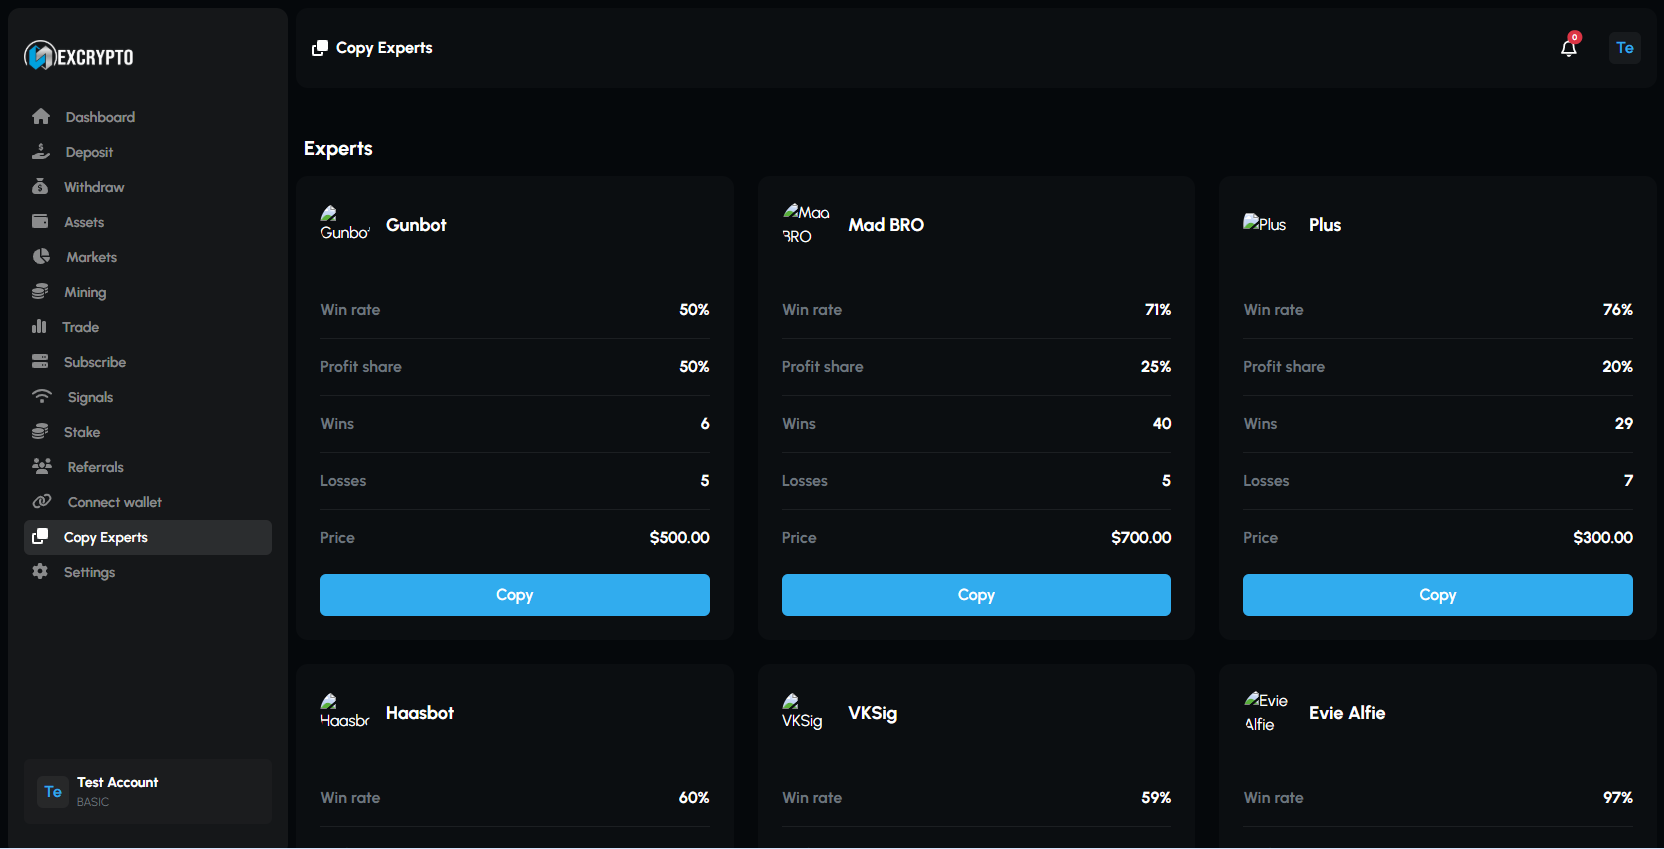The width and height of the screenshot is (1664, 849).
Task: Click the VKSig avatar image
Action: click(x=802, y=712)
